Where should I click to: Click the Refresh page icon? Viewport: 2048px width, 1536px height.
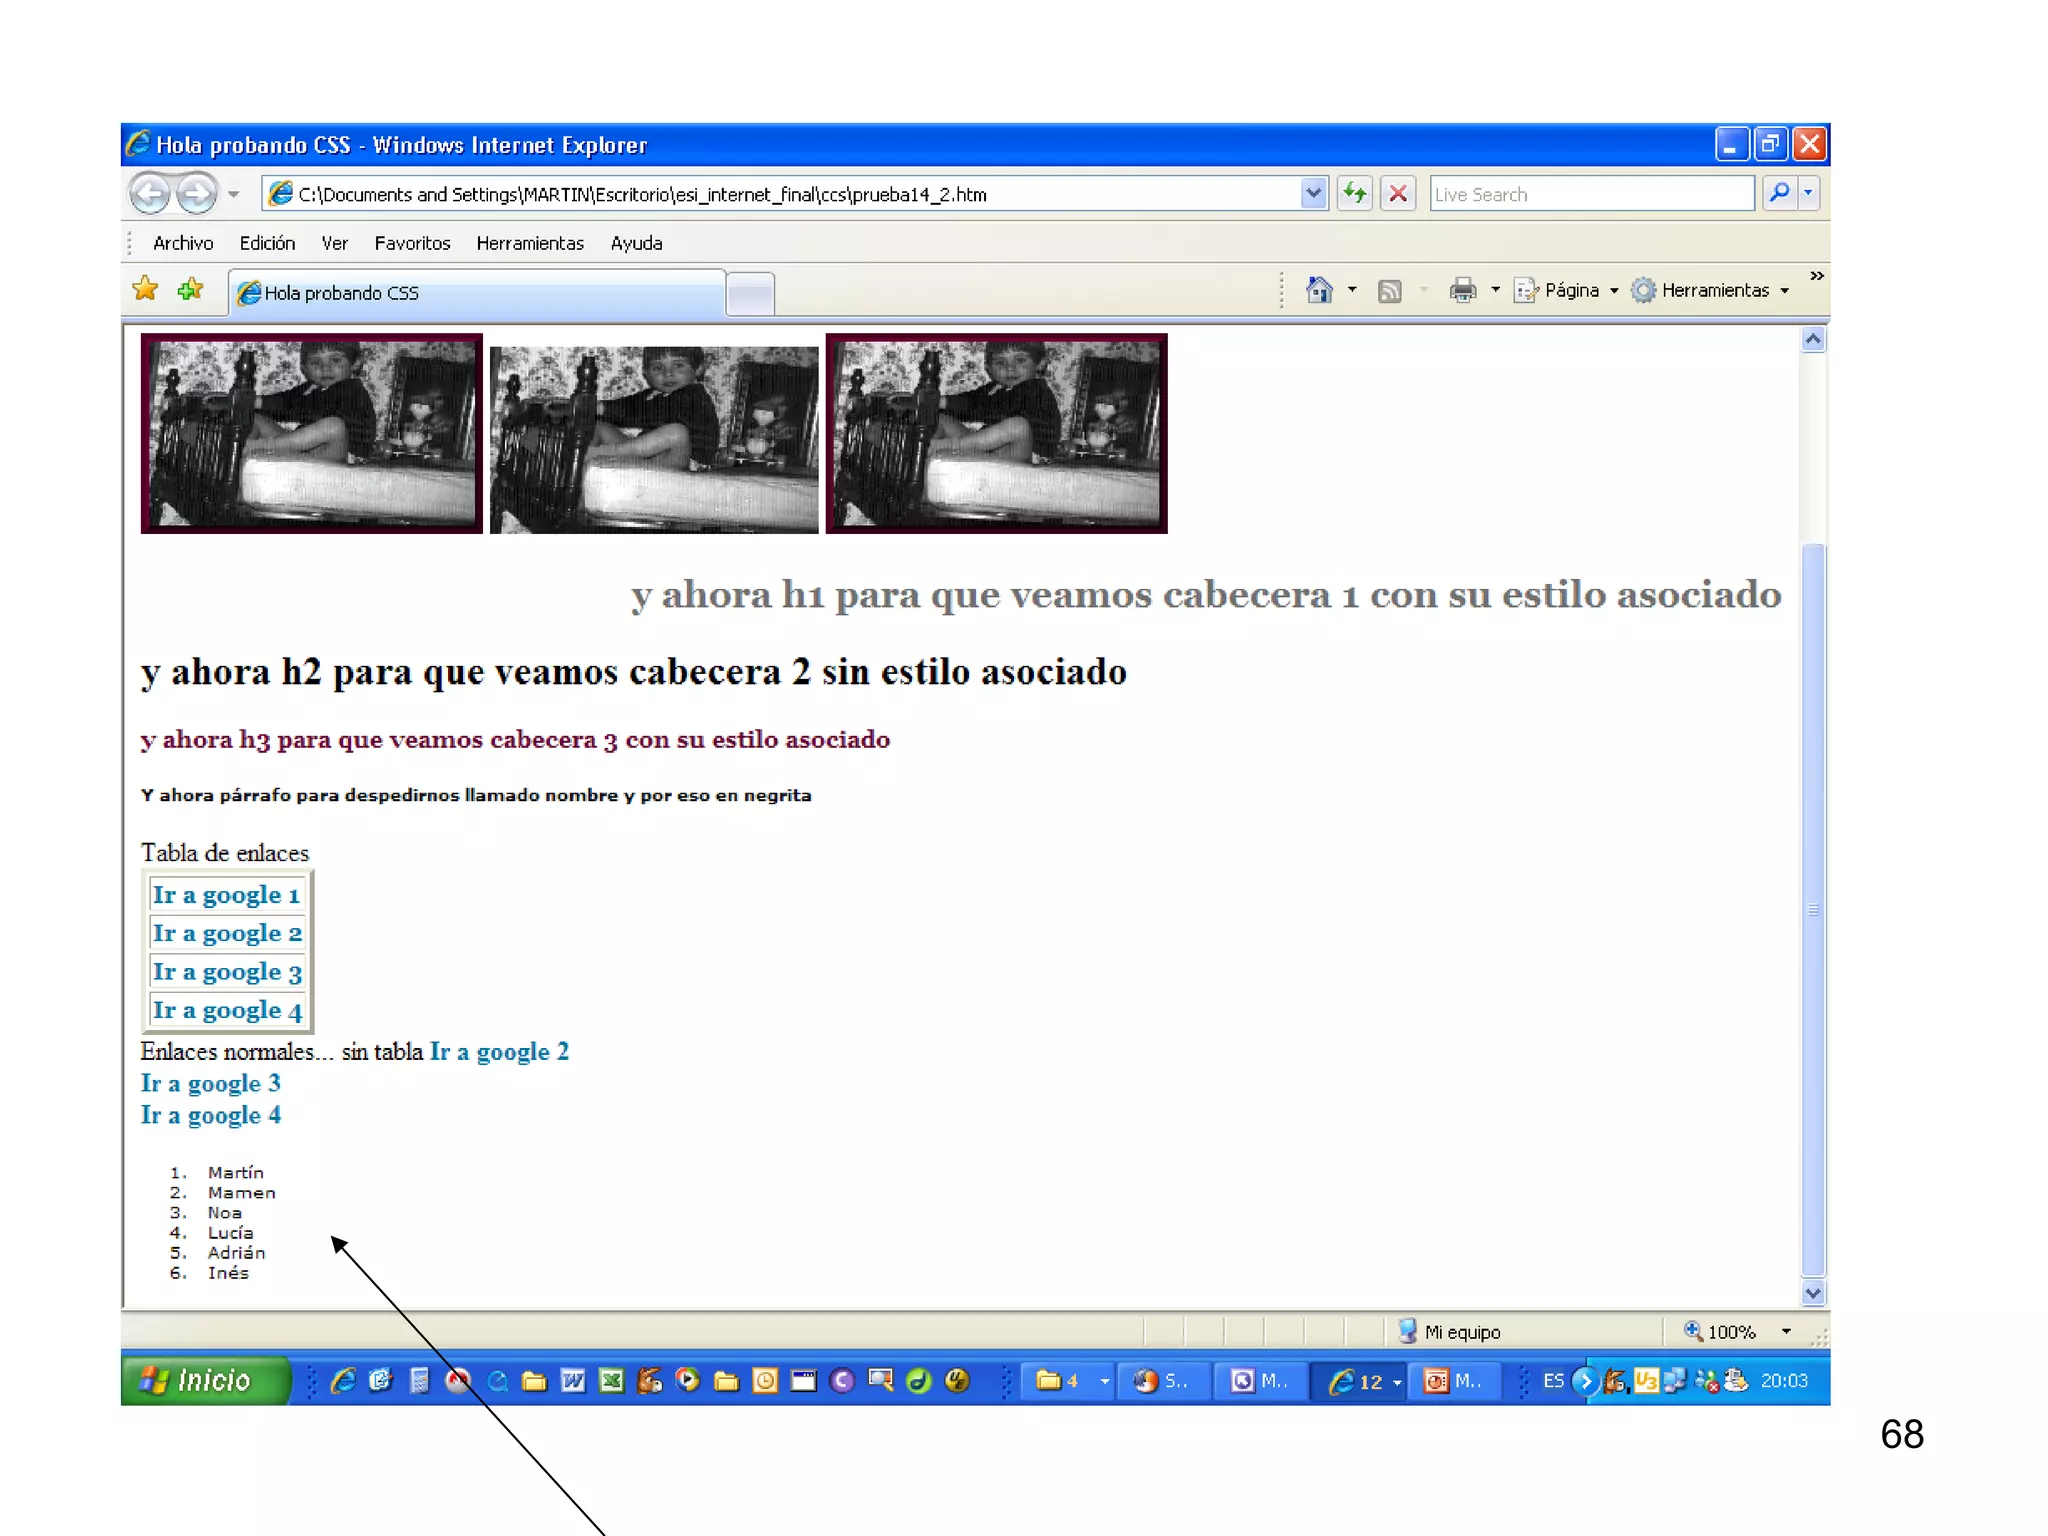[1354, 193]
